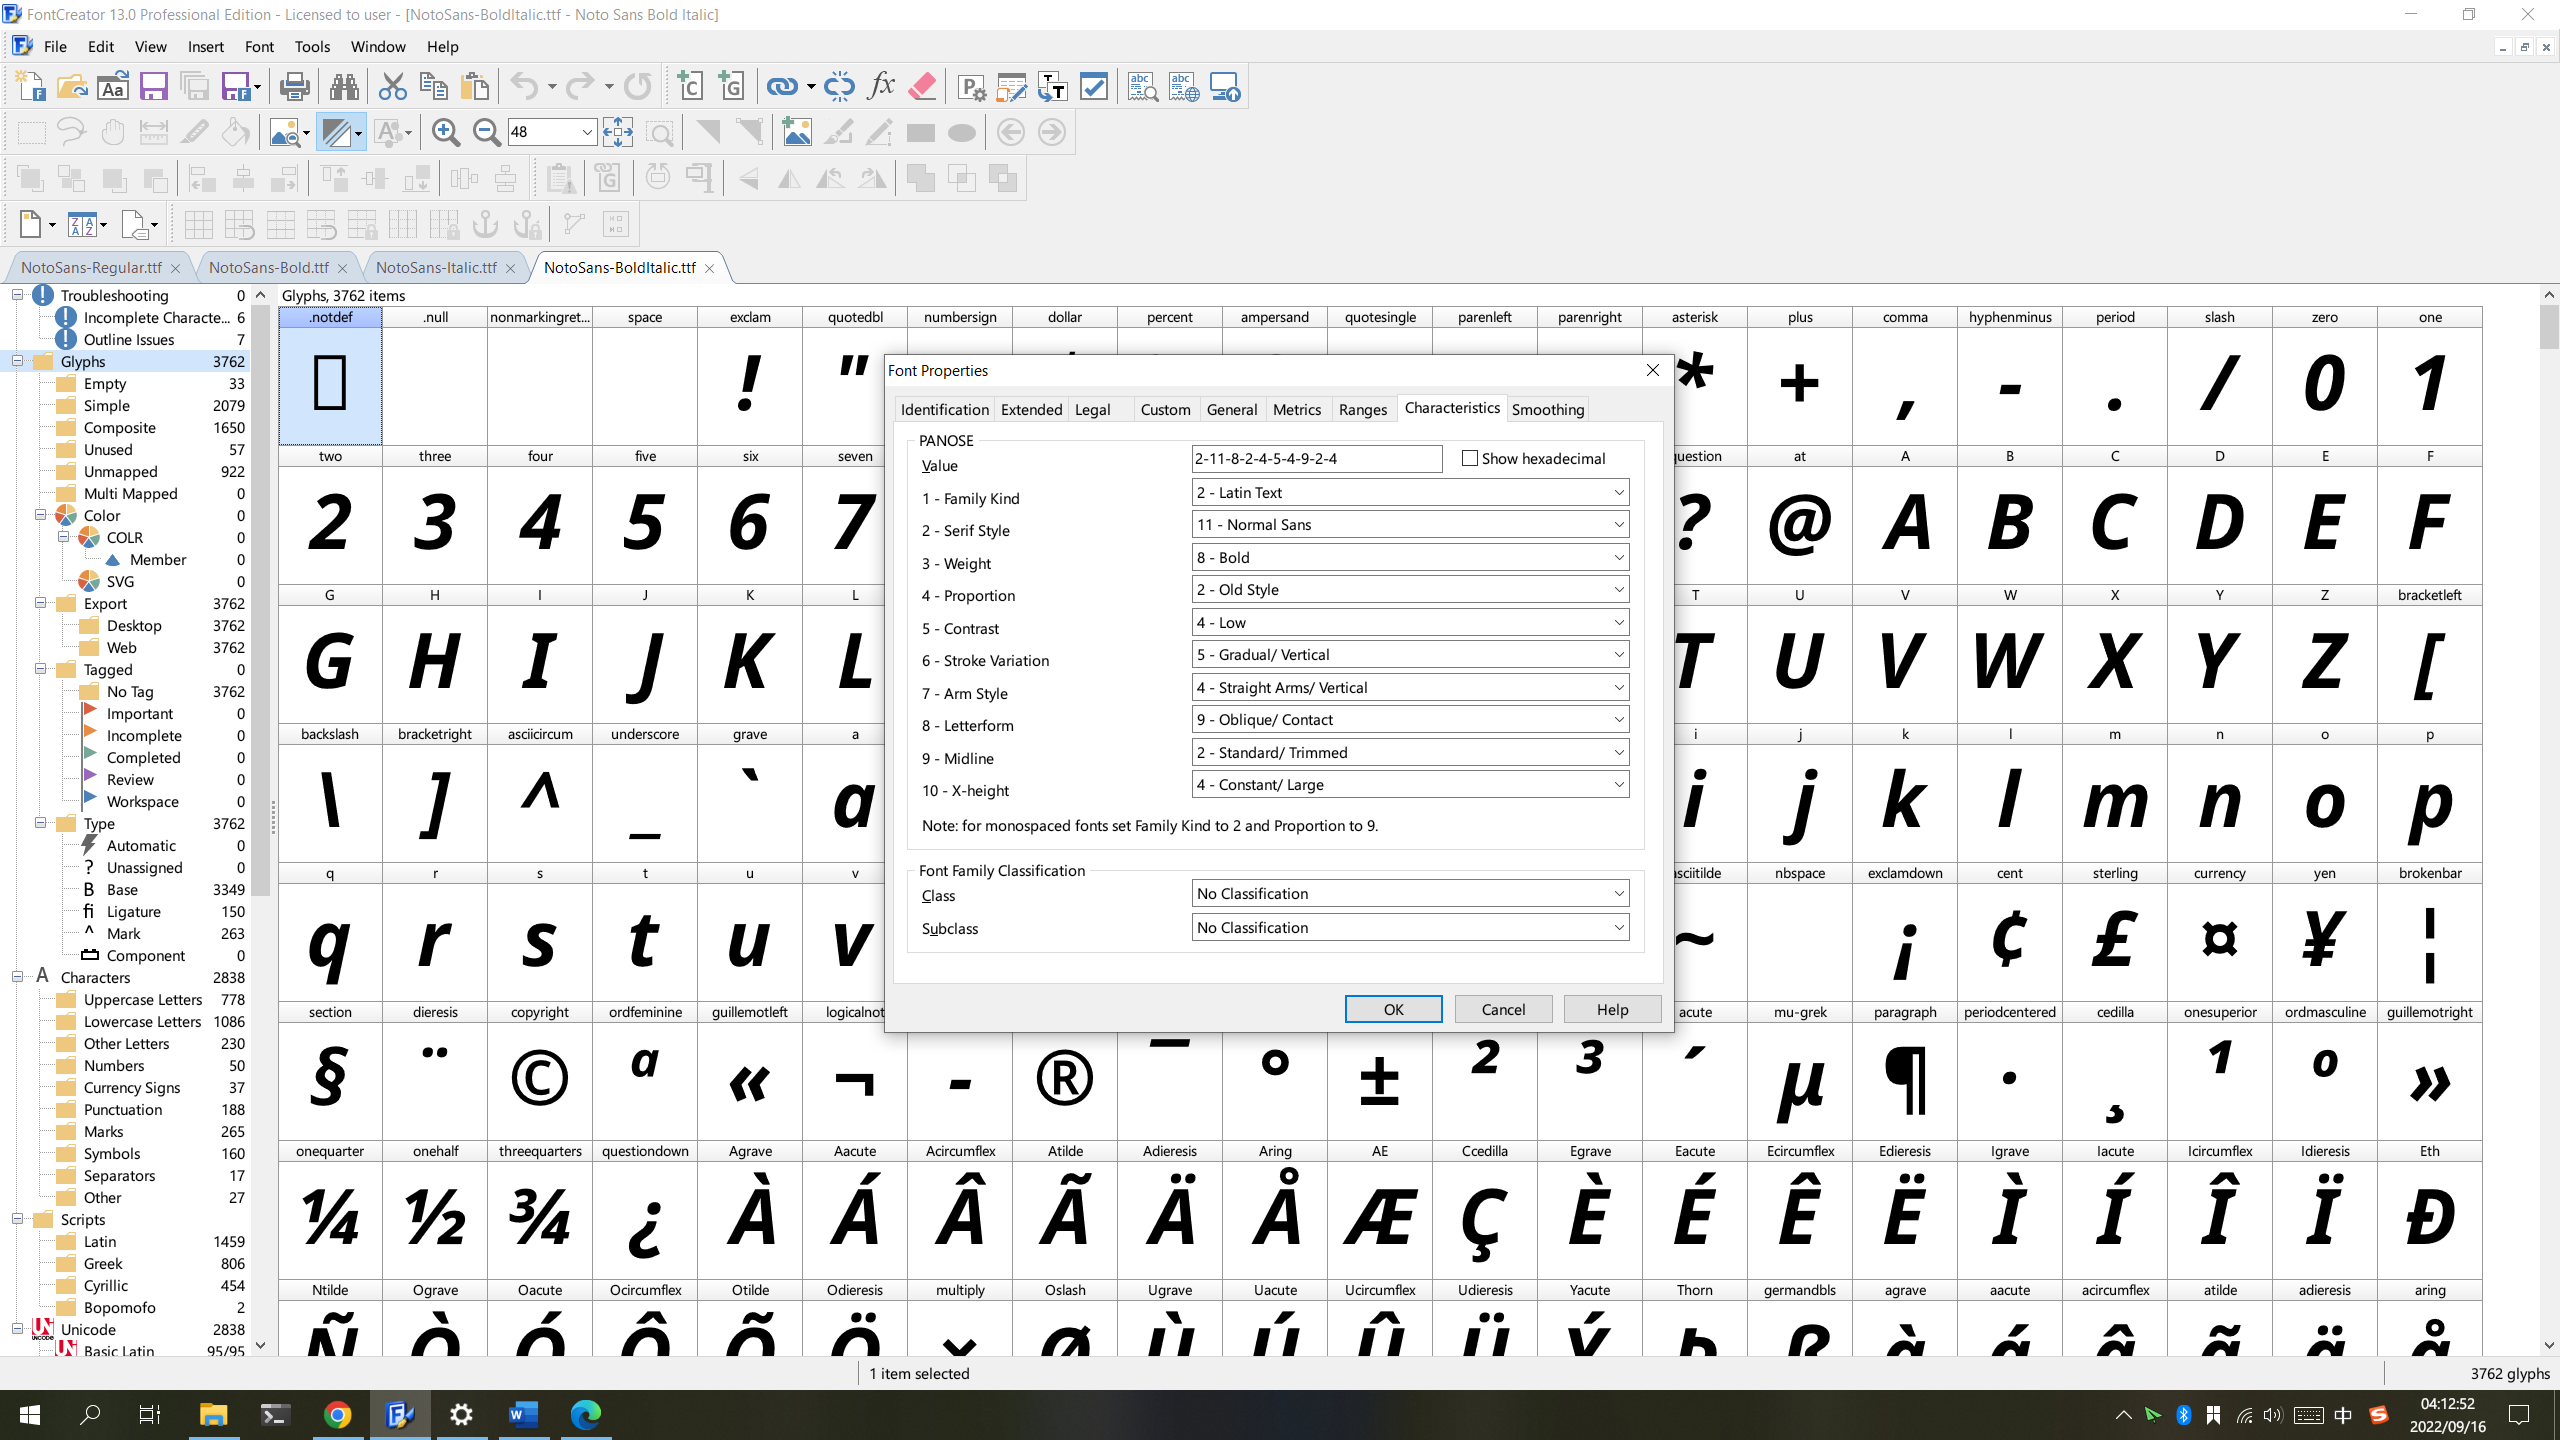Insert a new character with the +C icon
Viewport: 2560px width, 1440px height.
point(689,86)
